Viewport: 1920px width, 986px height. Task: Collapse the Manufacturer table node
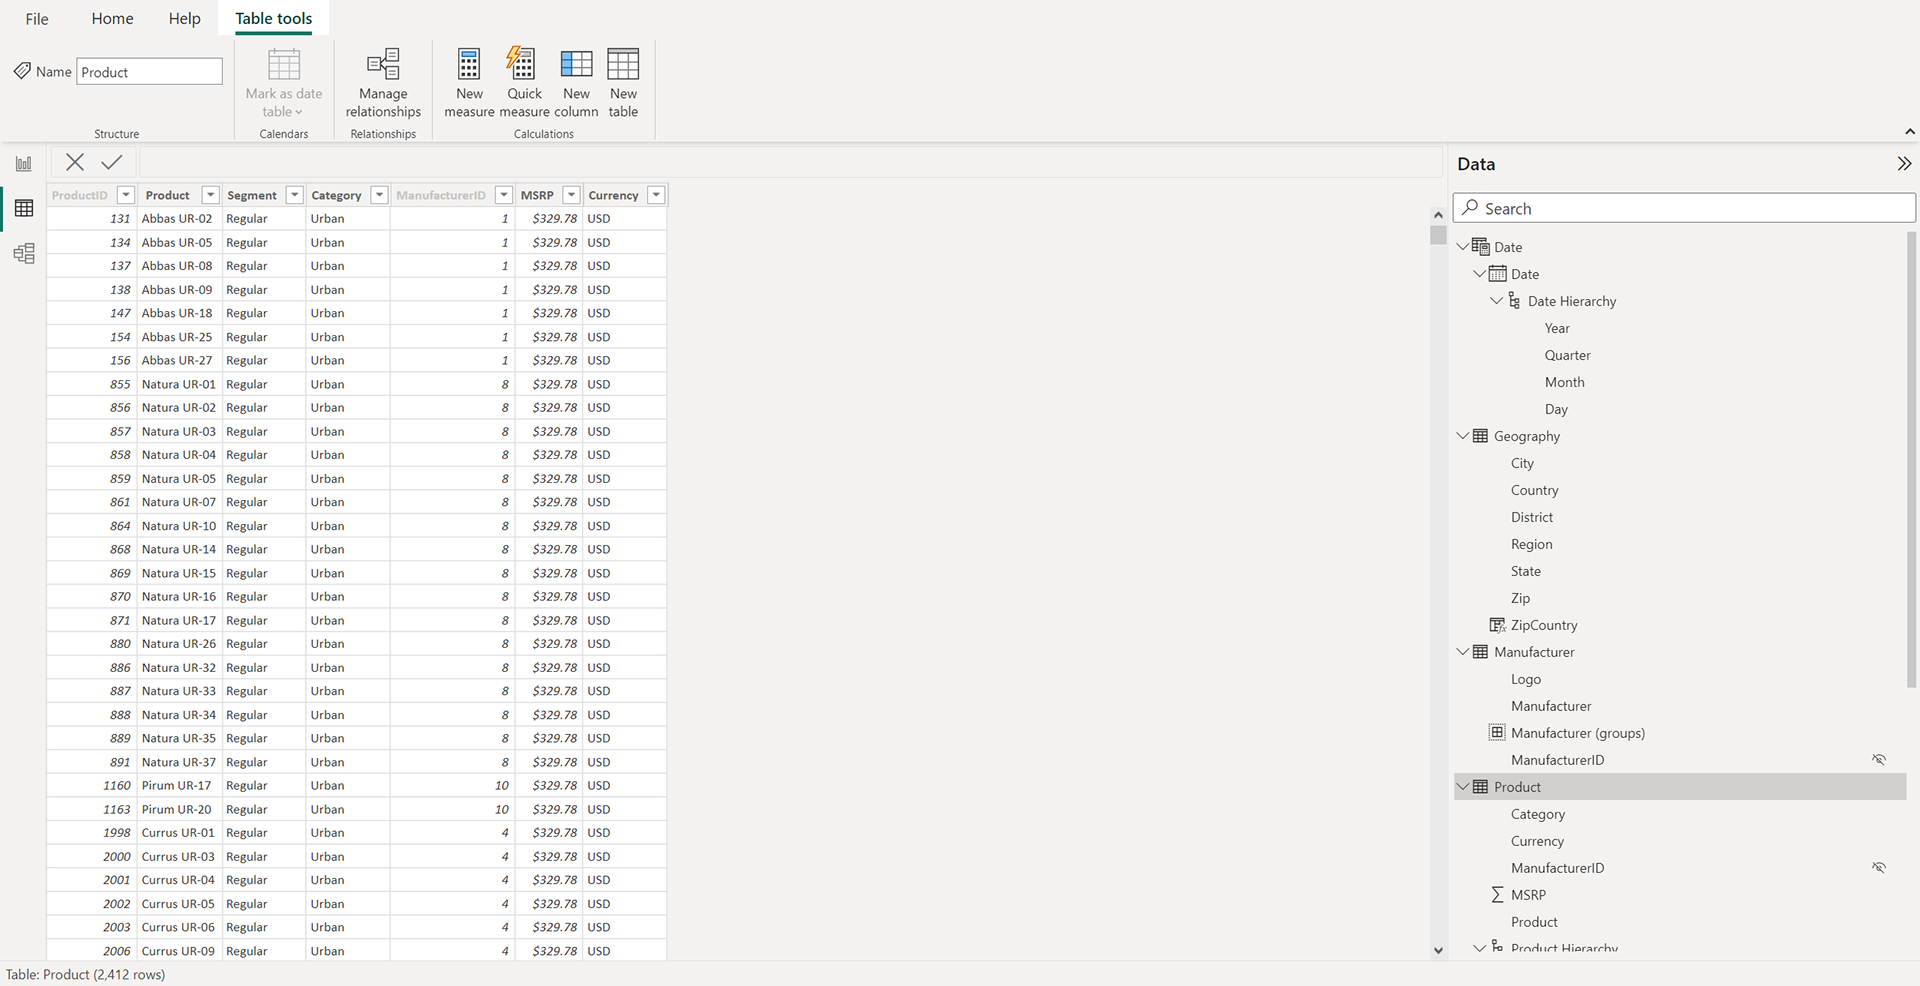pyautogui.click(x=1462, y=651)
